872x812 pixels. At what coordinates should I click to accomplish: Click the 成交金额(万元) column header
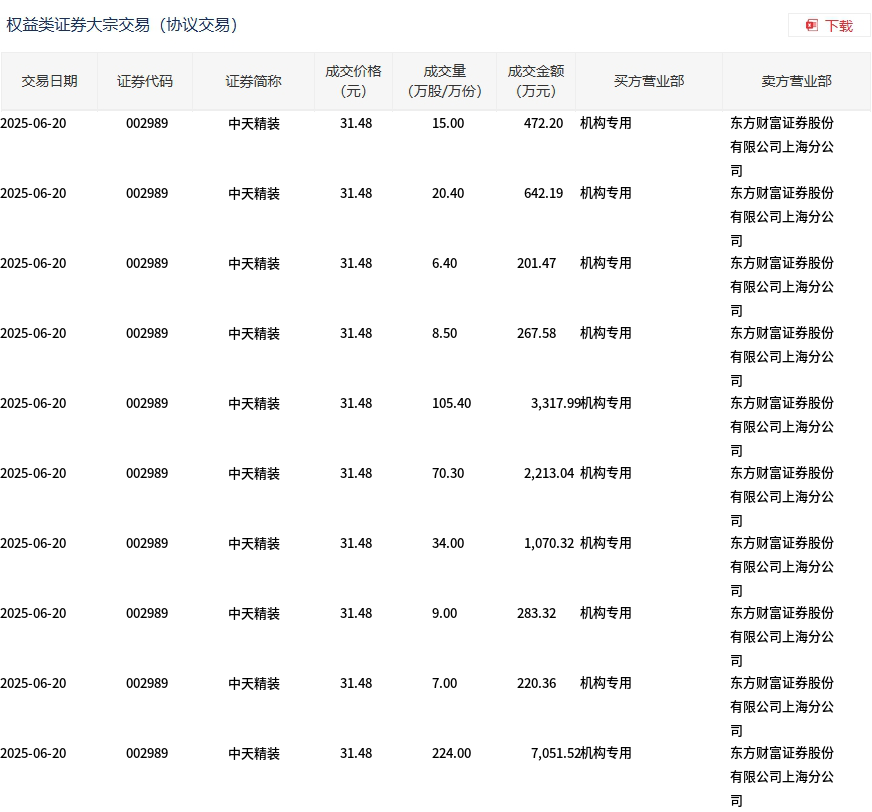pos(536,81)
